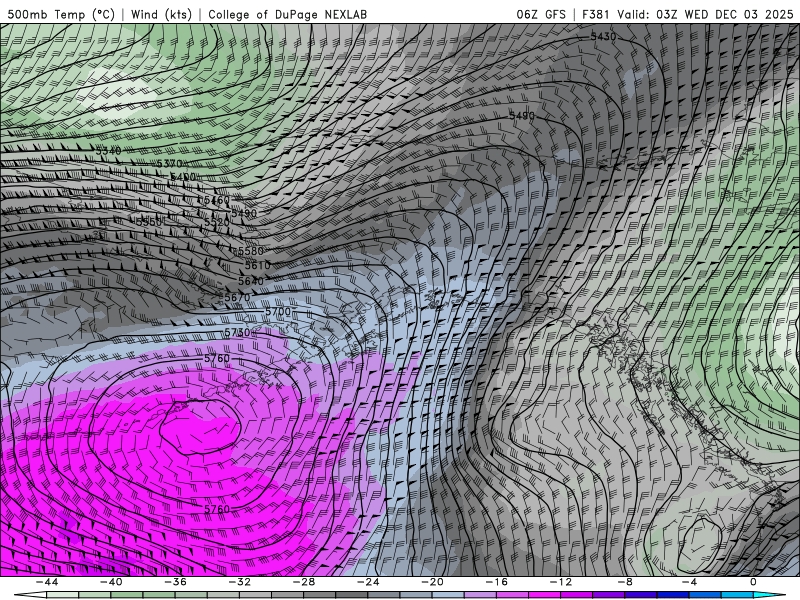This screenshot has height=600, width=800.
Task: Click the 5430 height contour label
Action: [x=603, y=36]
